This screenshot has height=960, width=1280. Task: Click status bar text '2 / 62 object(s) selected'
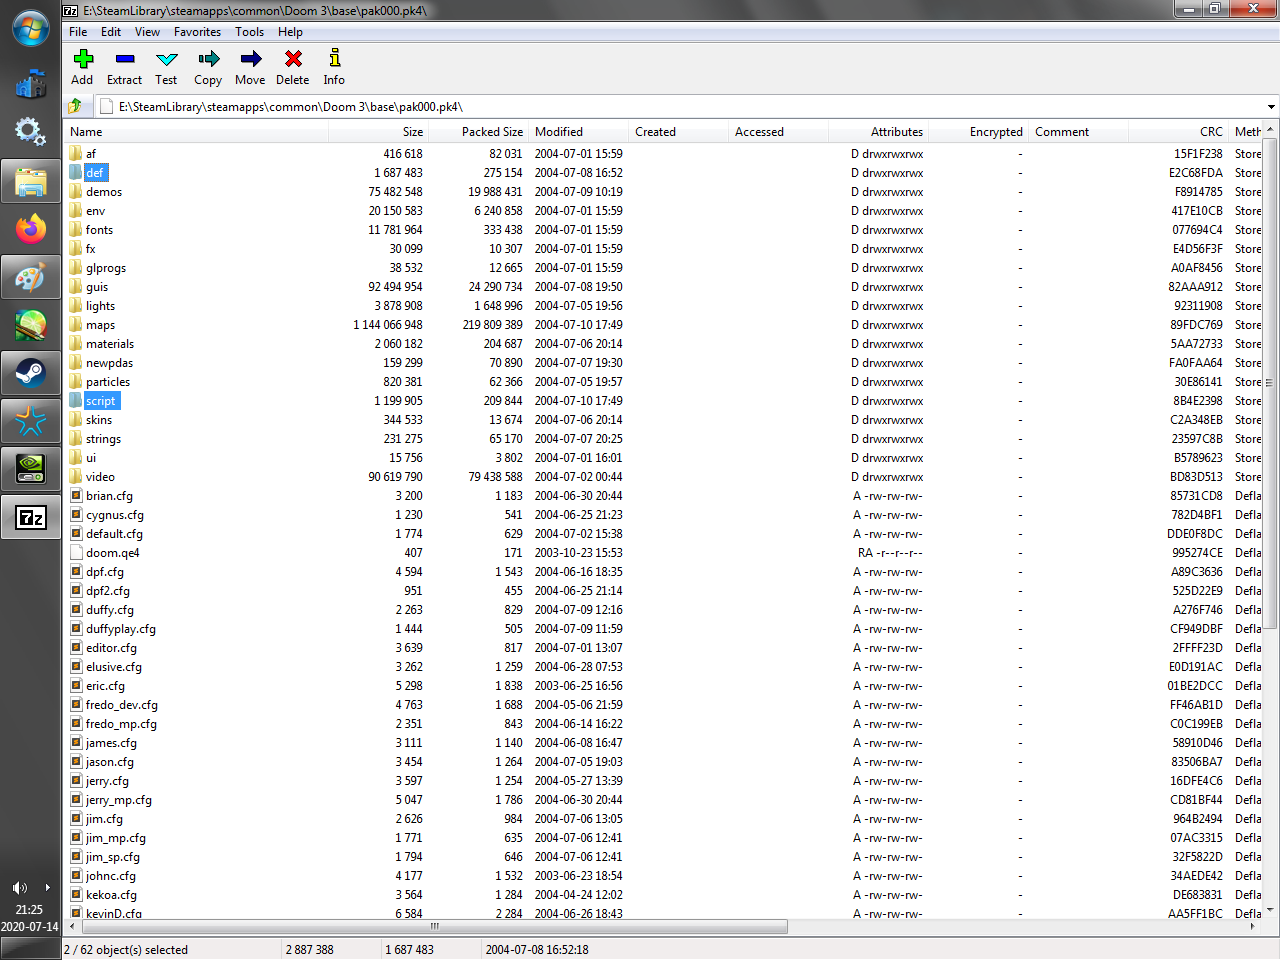126,949
